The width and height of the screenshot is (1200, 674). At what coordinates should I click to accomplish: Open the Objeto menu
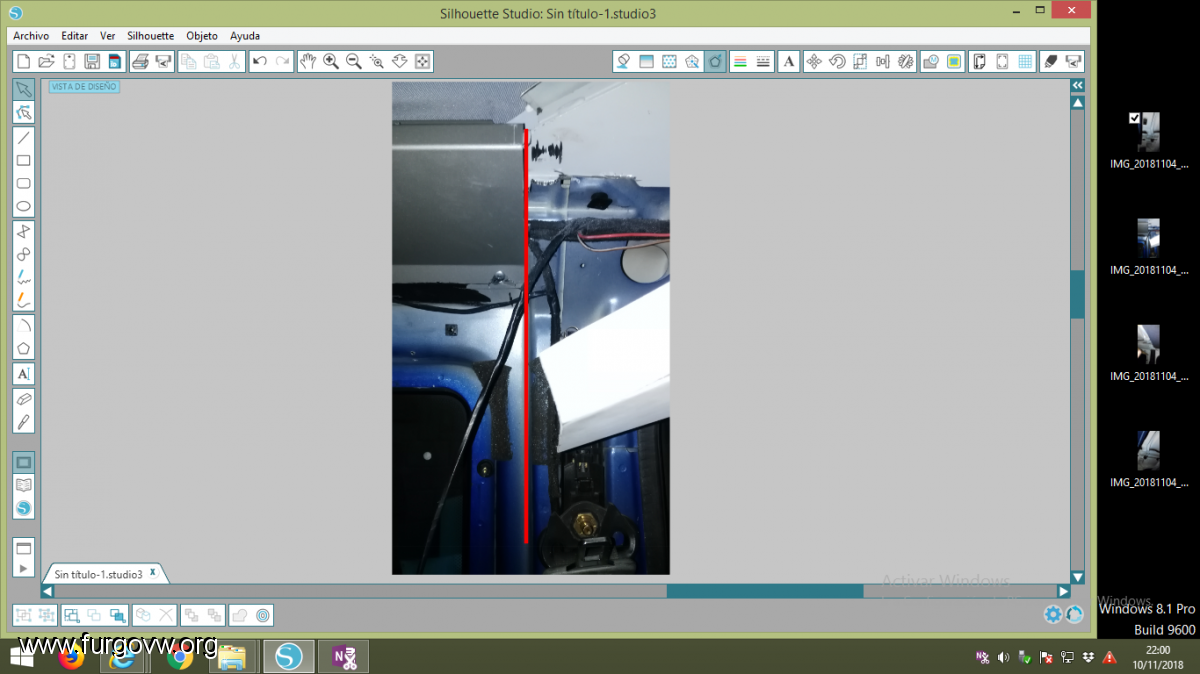pyautogui.click(x=201, y=35)
